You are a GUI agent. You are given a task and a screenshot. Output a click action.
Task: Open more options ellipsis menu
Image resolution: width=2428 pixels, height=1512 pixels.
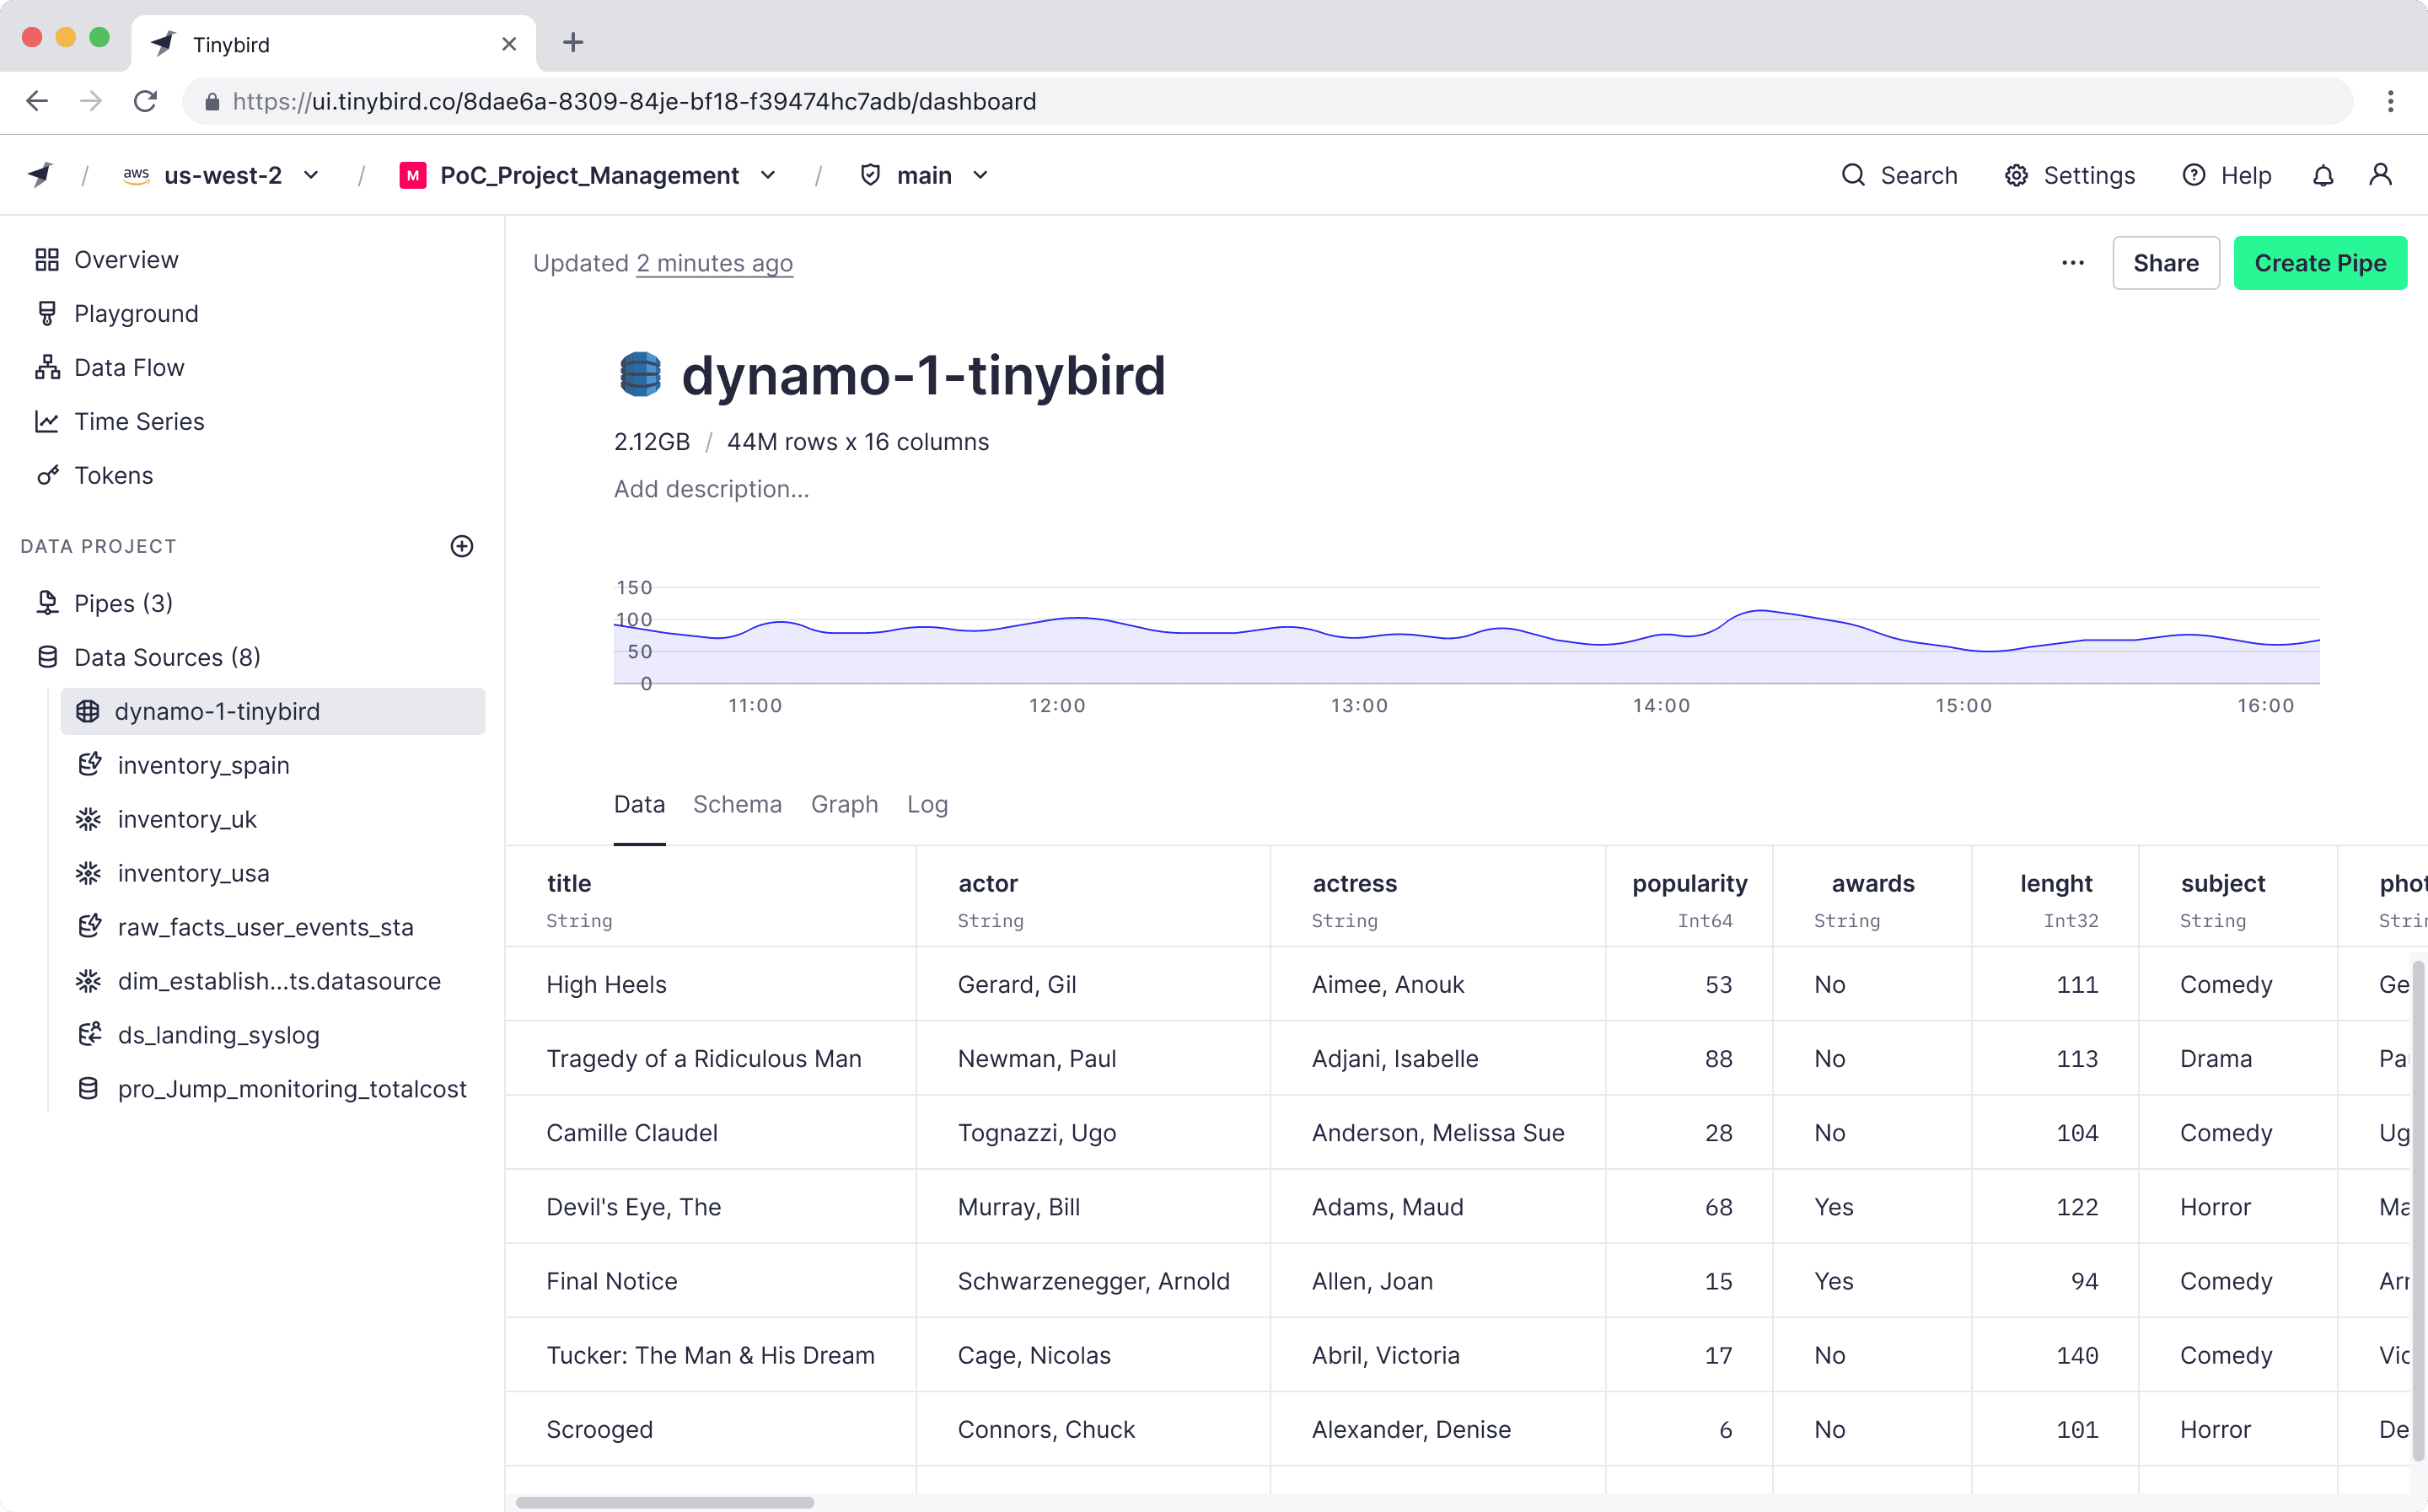coord(2073,263)
